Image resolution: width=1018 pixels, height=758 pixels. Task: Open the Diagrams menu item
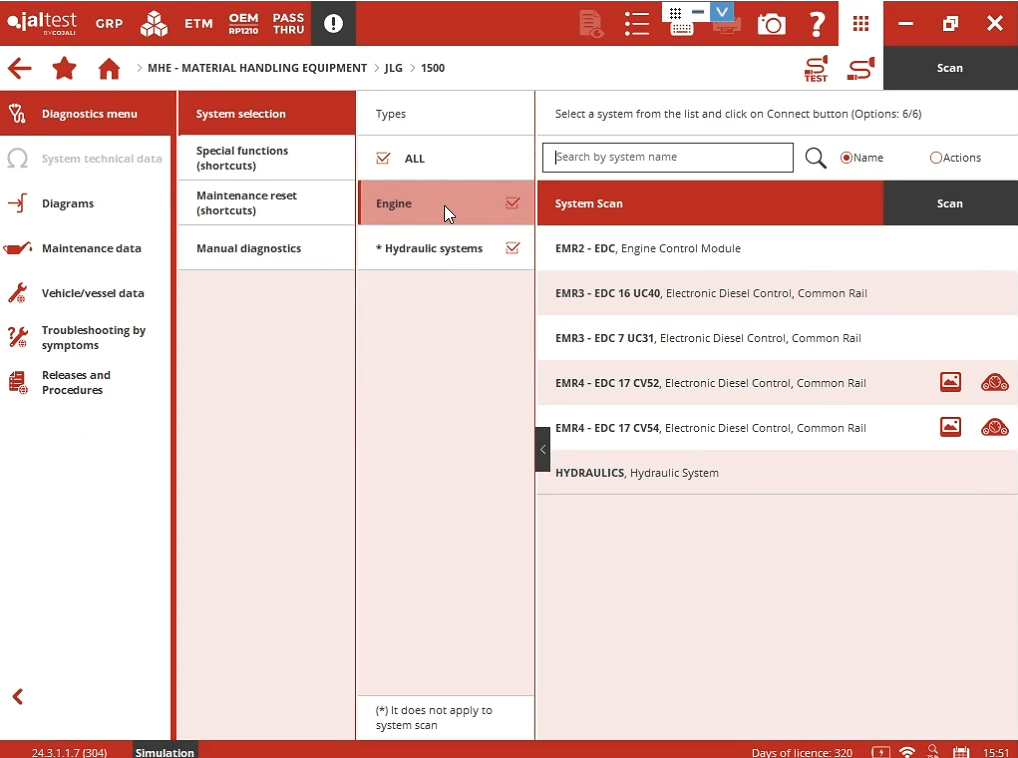pos(68,204)
